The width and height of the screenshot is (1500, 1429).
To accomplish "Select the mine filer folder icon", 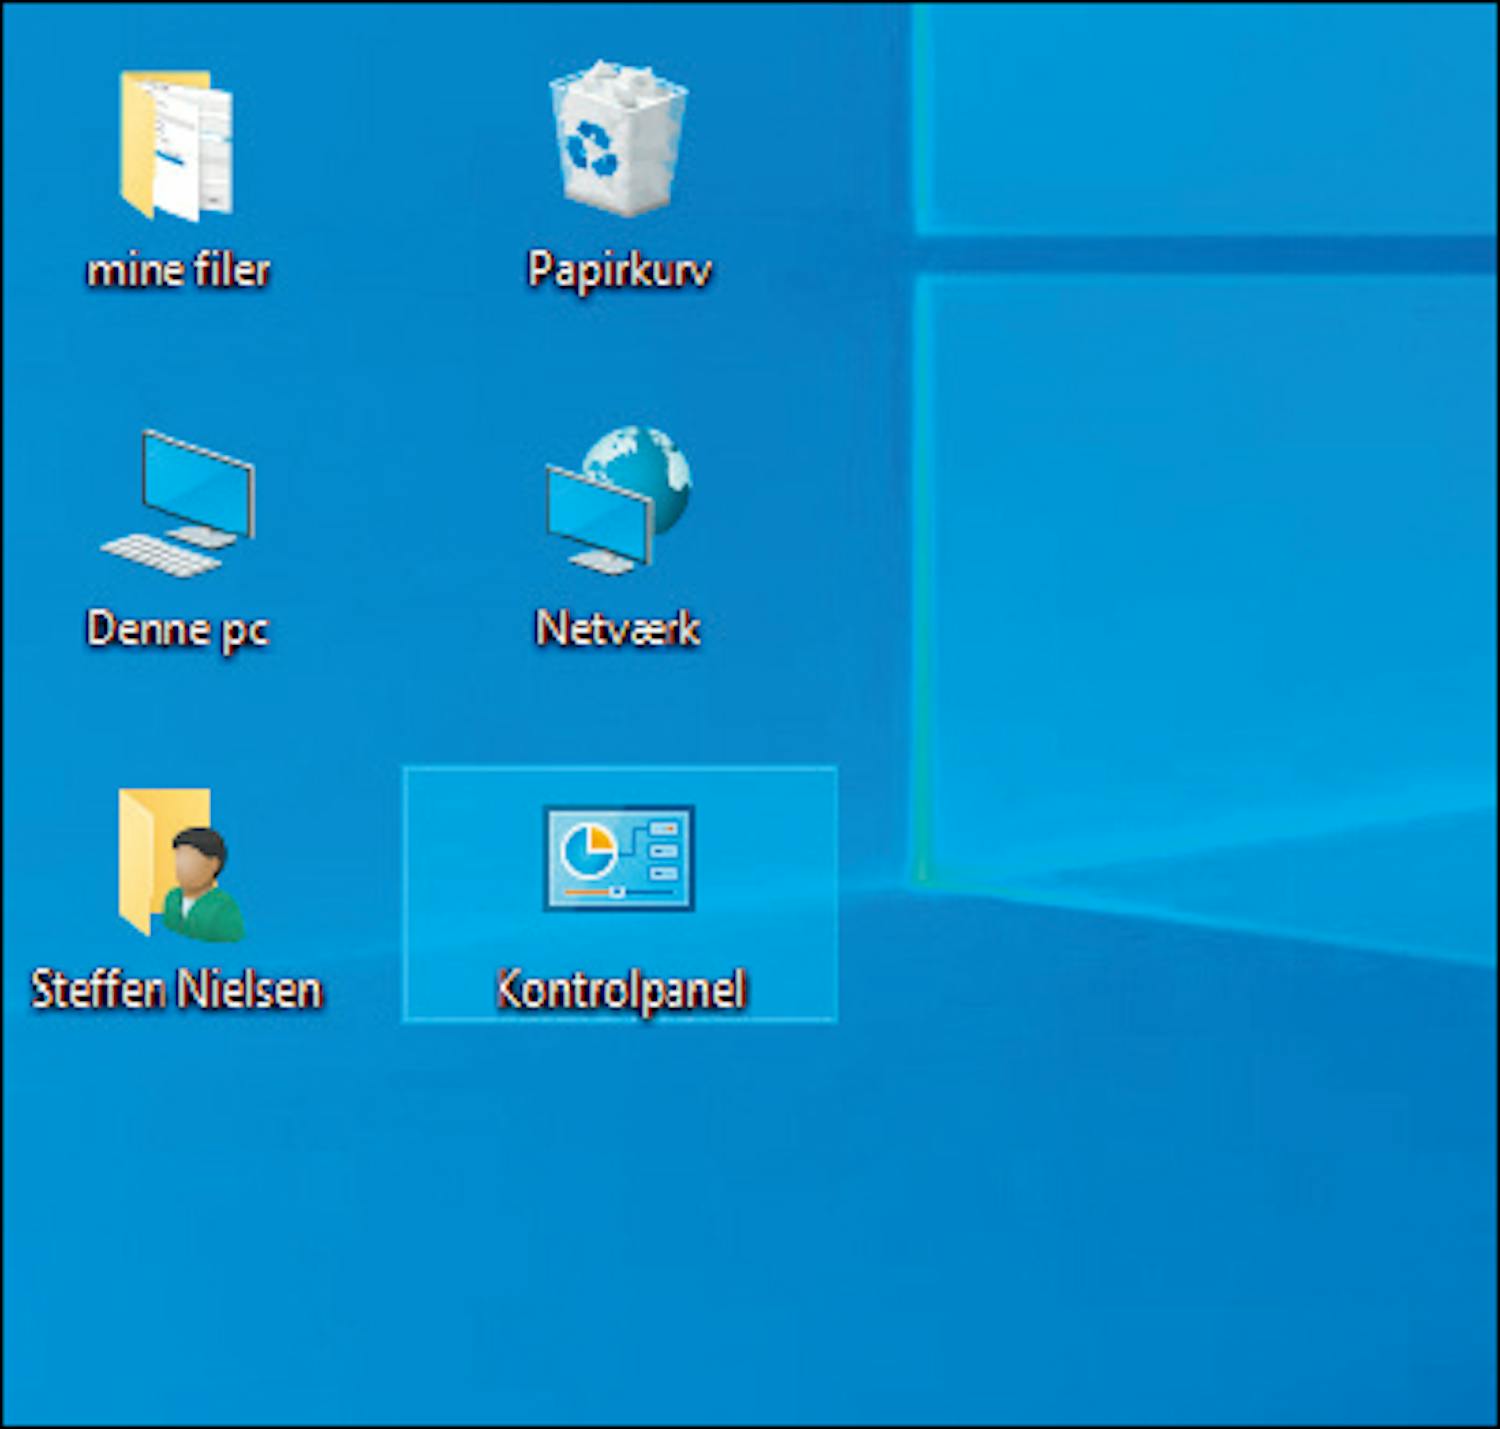I will coord(177,145).
